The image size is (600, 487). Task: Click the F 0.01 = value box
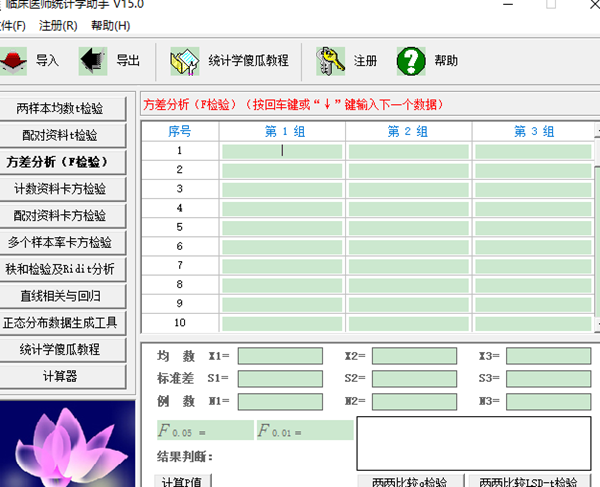click(x=305, y=430)
